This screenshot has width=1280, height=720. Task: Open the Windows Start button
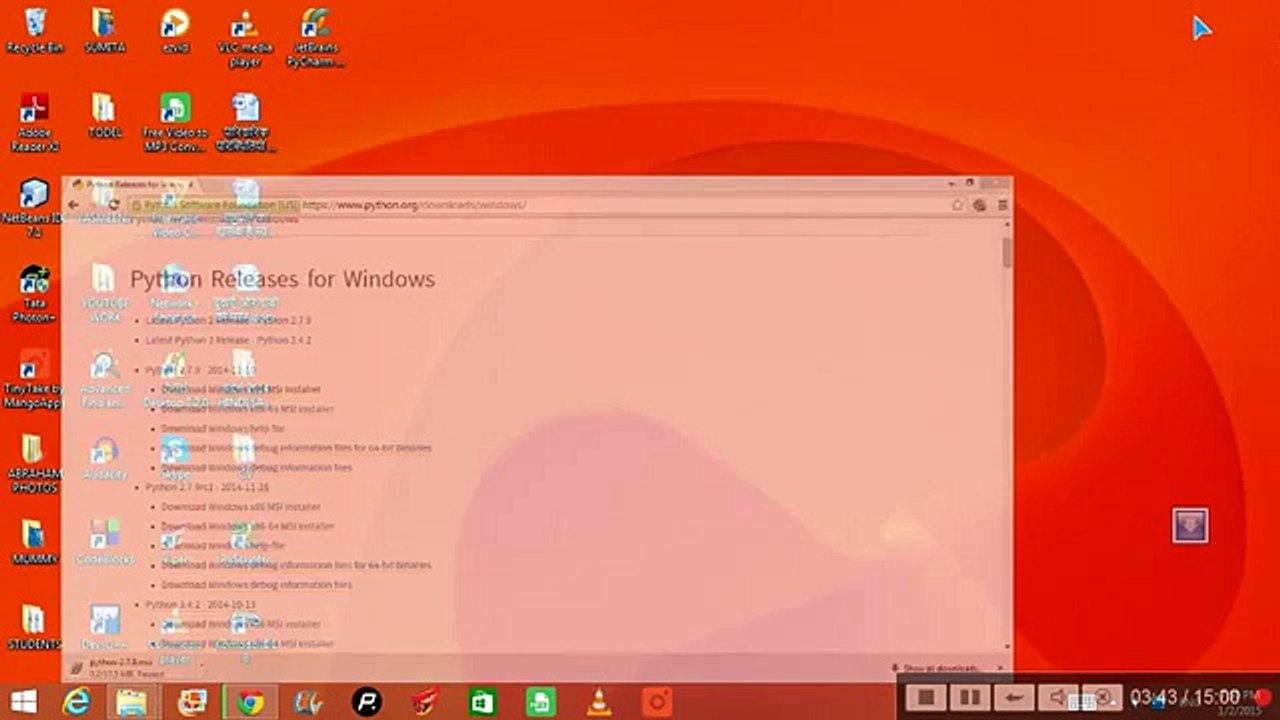tap(24, 702)
